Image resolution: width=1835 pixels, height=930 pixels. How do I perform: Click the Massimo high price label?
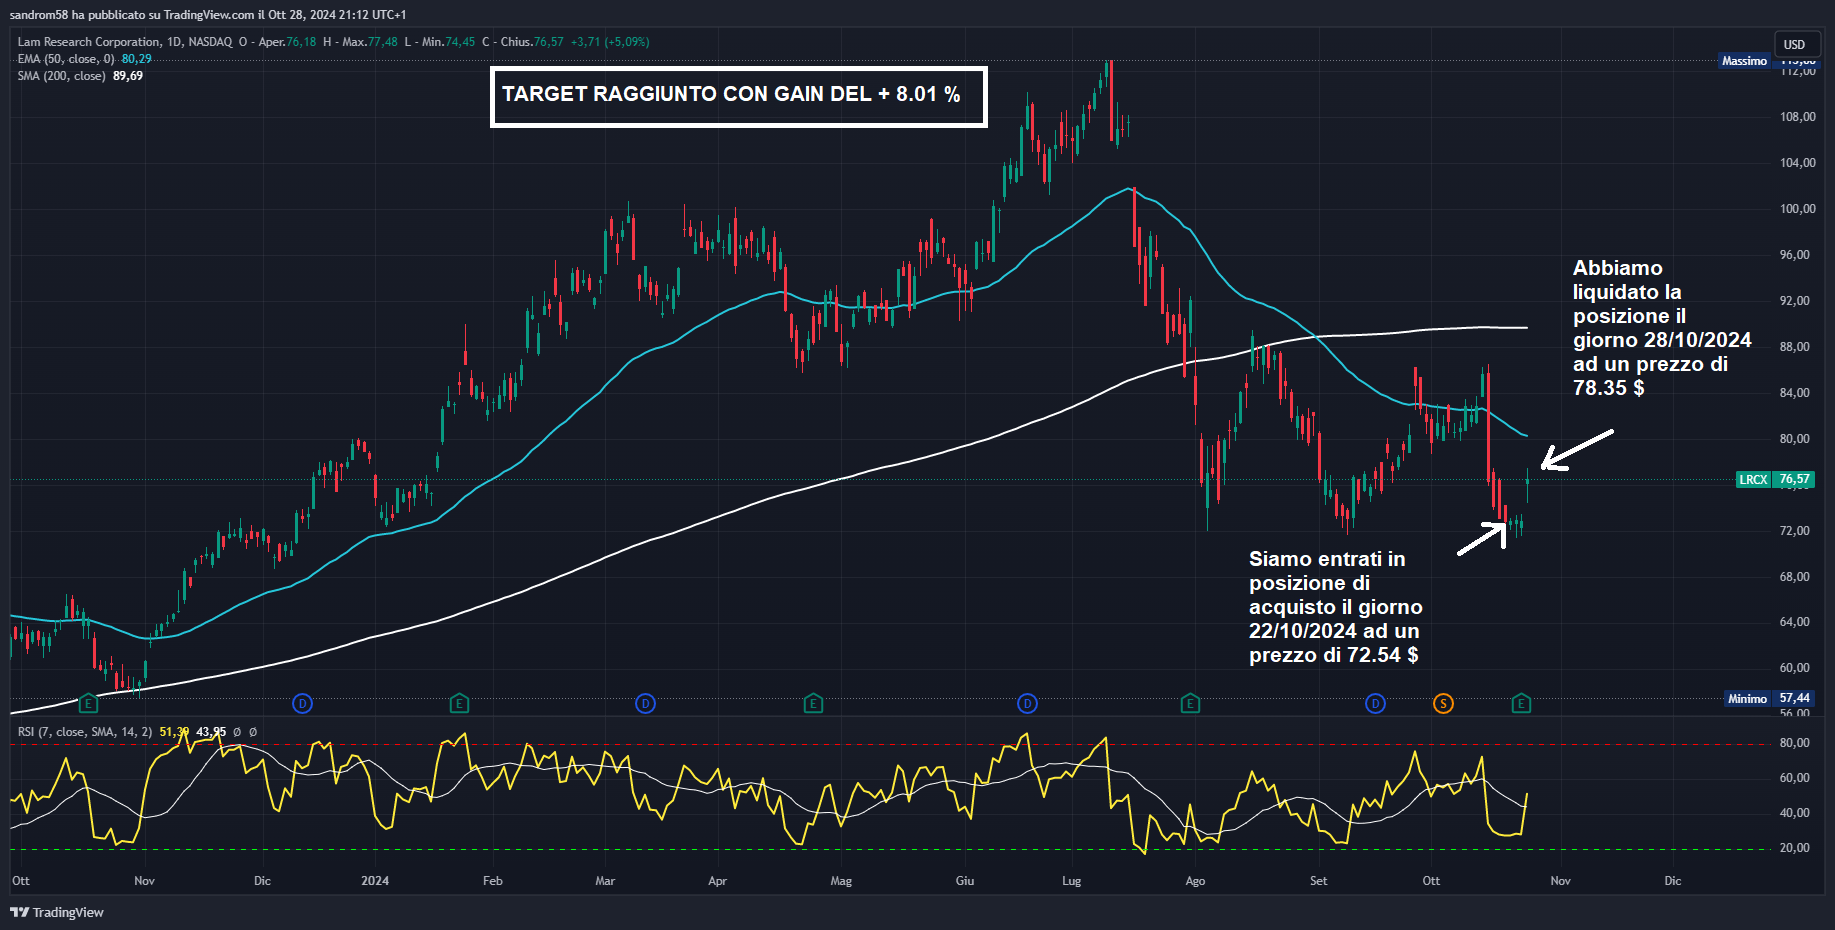coord(1745,61)
